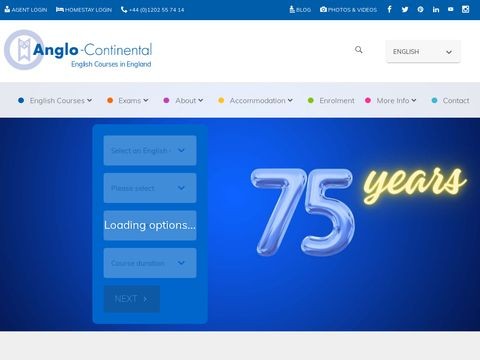Open the YouTube social icon
Screen dimensions: 480x360
pyautogui.click(x=451, y=9)
